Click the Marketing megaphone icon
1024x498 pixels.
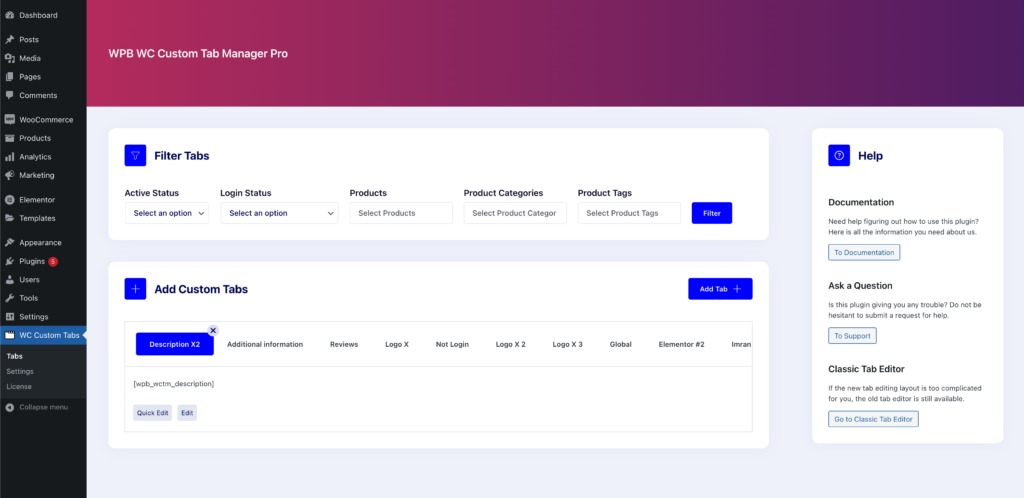(9, 175)
